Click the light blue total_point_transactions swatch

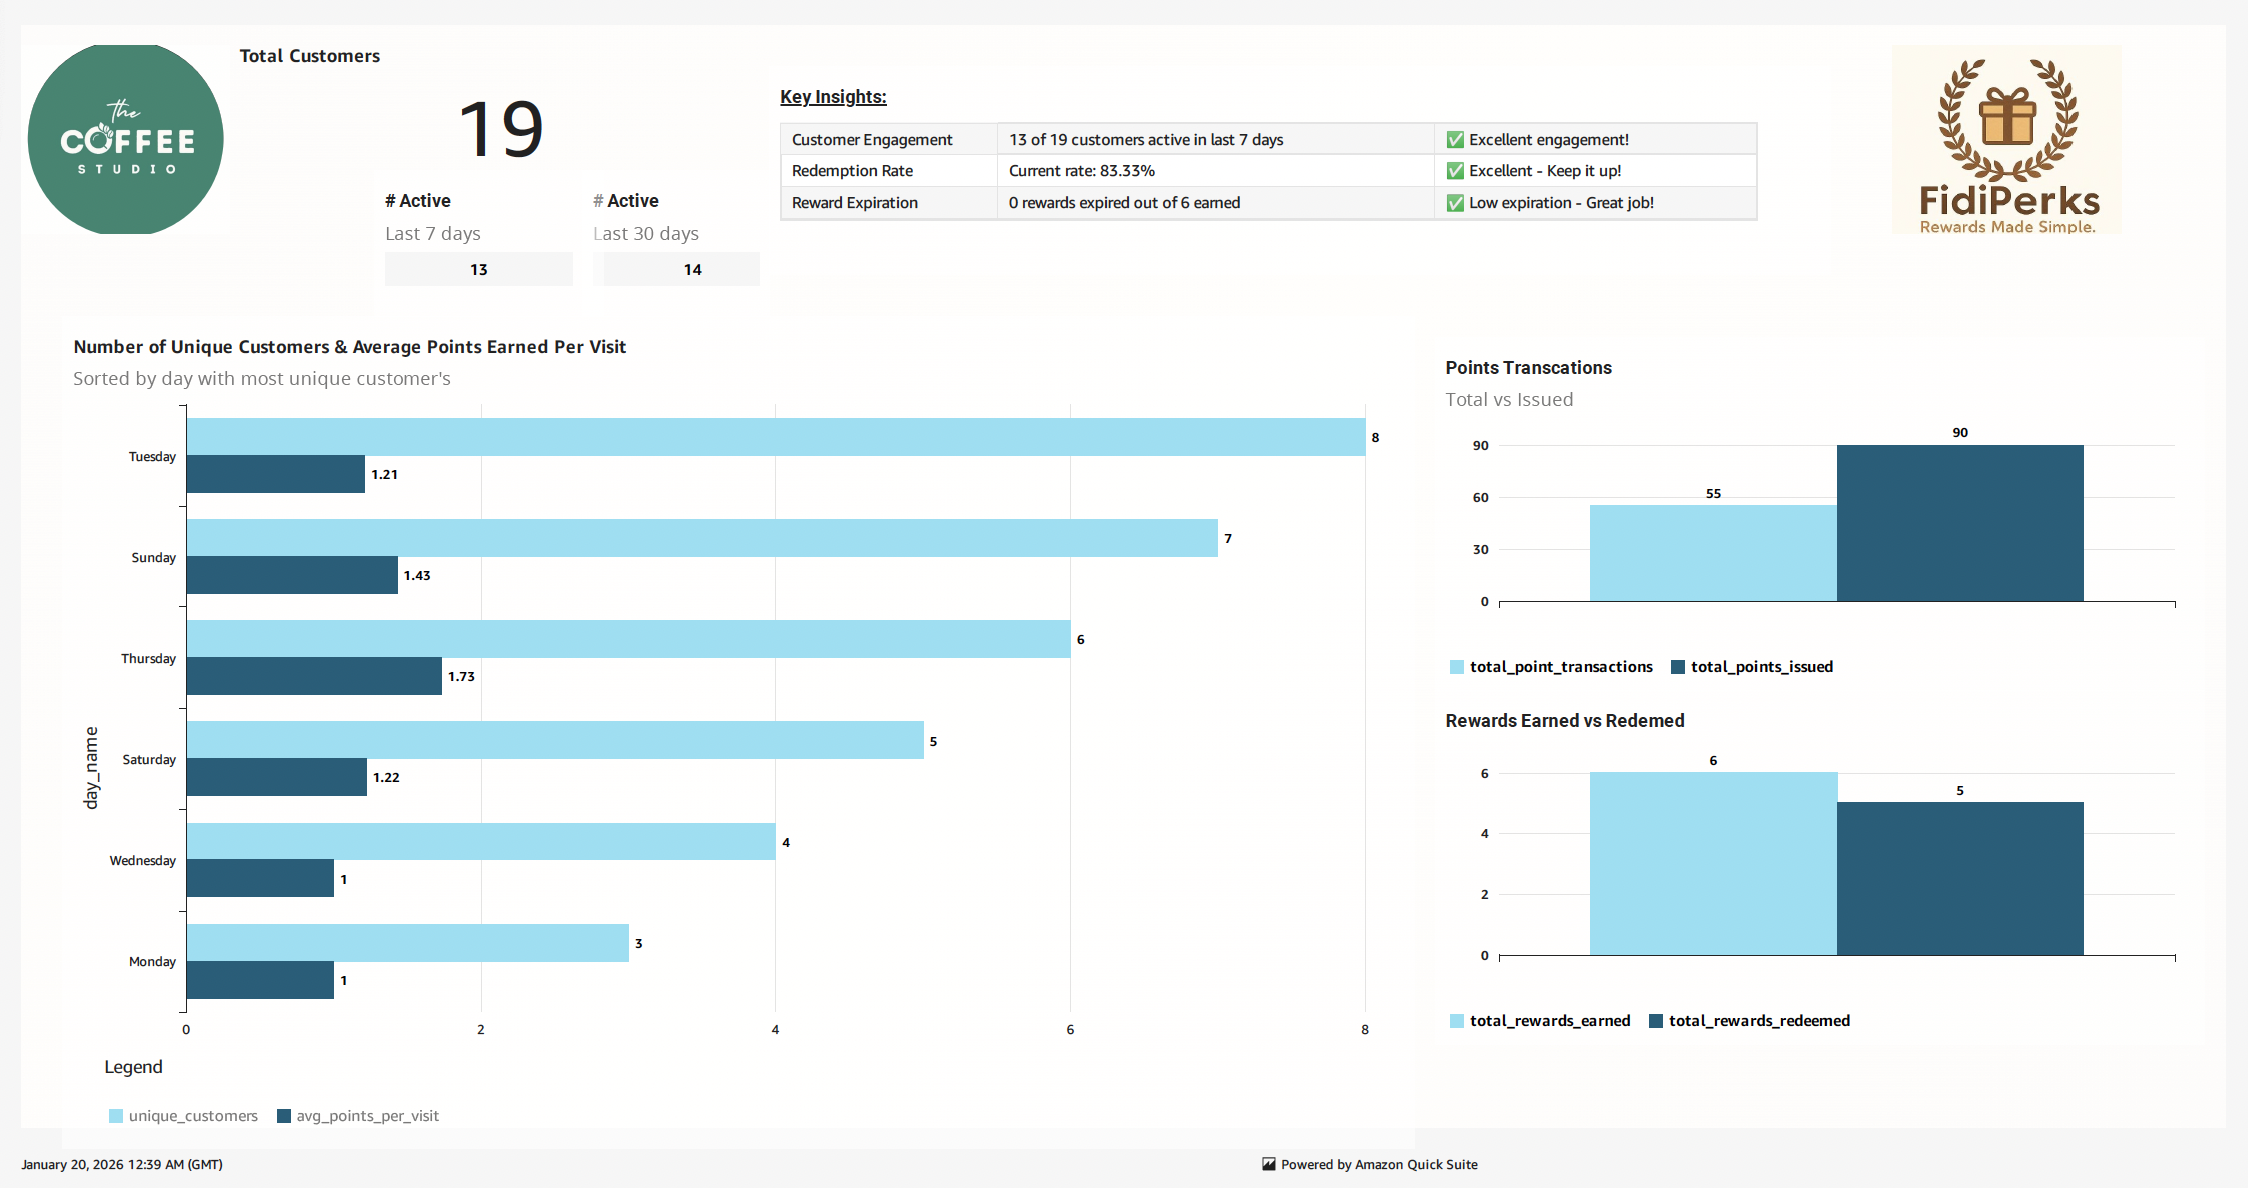1455,666
